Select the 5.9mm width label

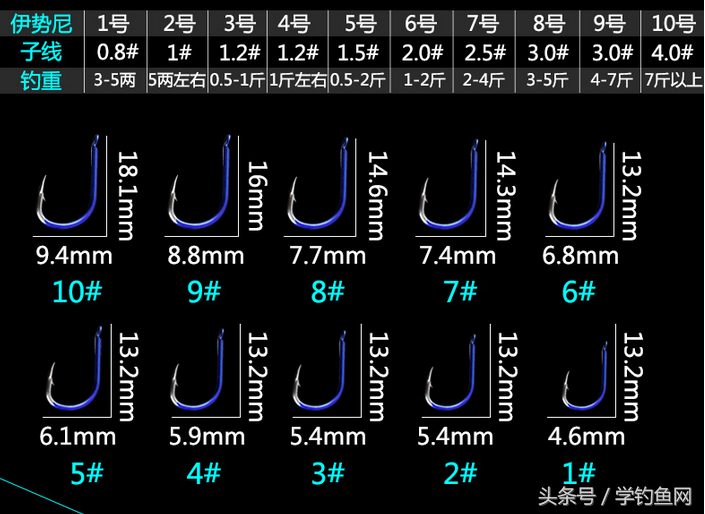tap(207, 437)
